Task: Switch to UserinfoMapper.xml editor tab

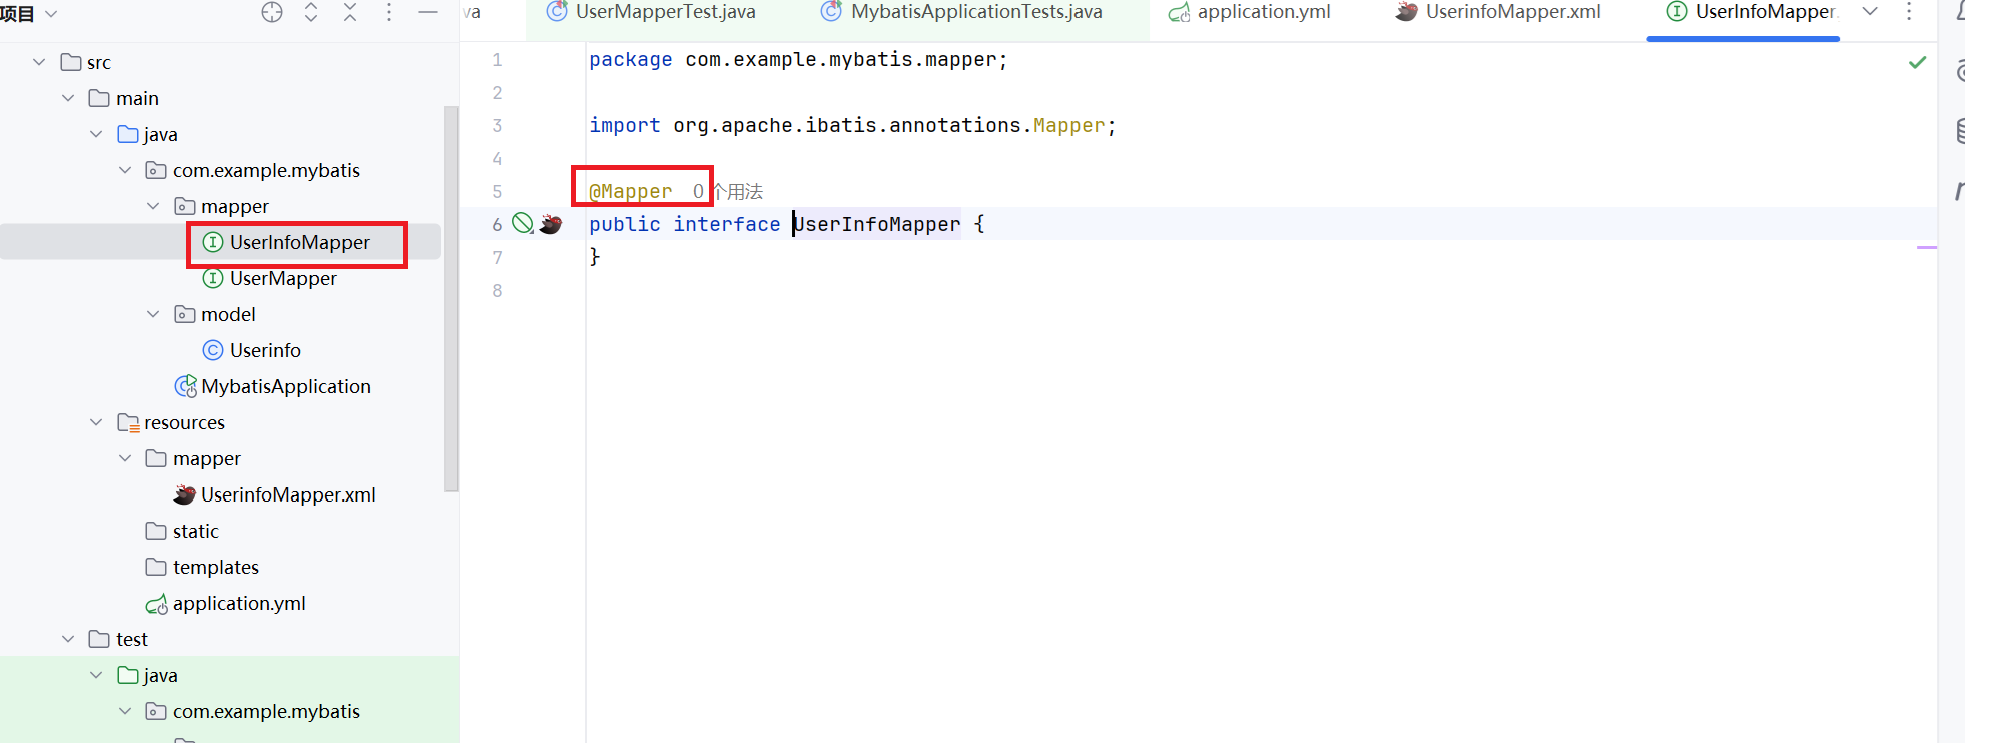Action: tap(1498, 12)
